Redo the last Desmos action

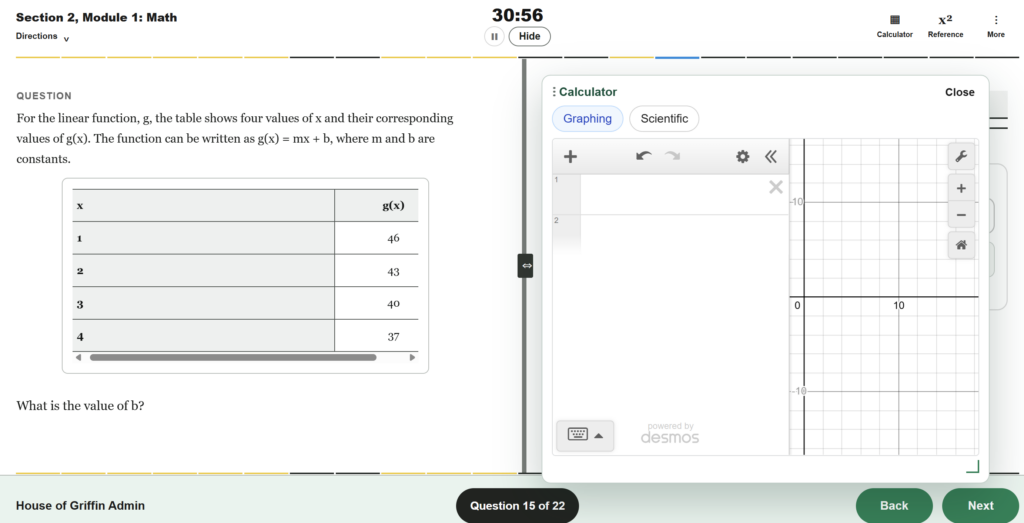tap(672, 157)
